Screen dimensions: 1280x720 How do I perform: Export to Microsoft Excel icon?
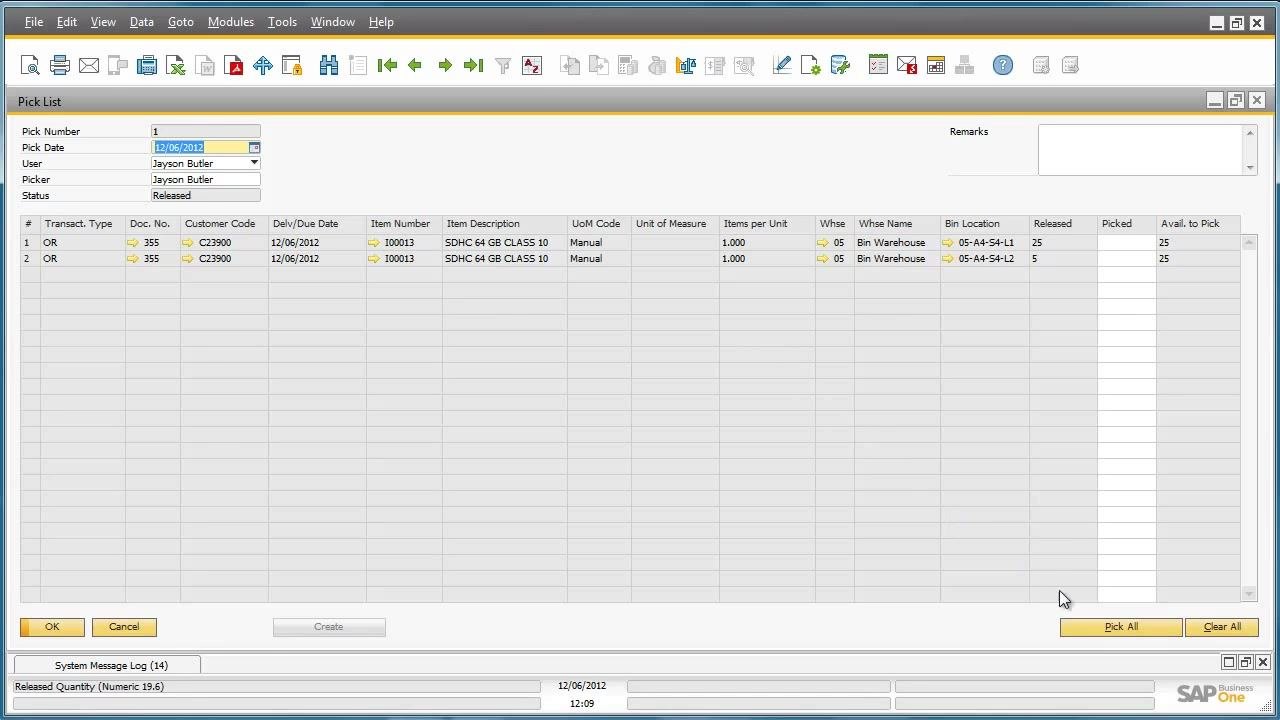tap(176, 66)
